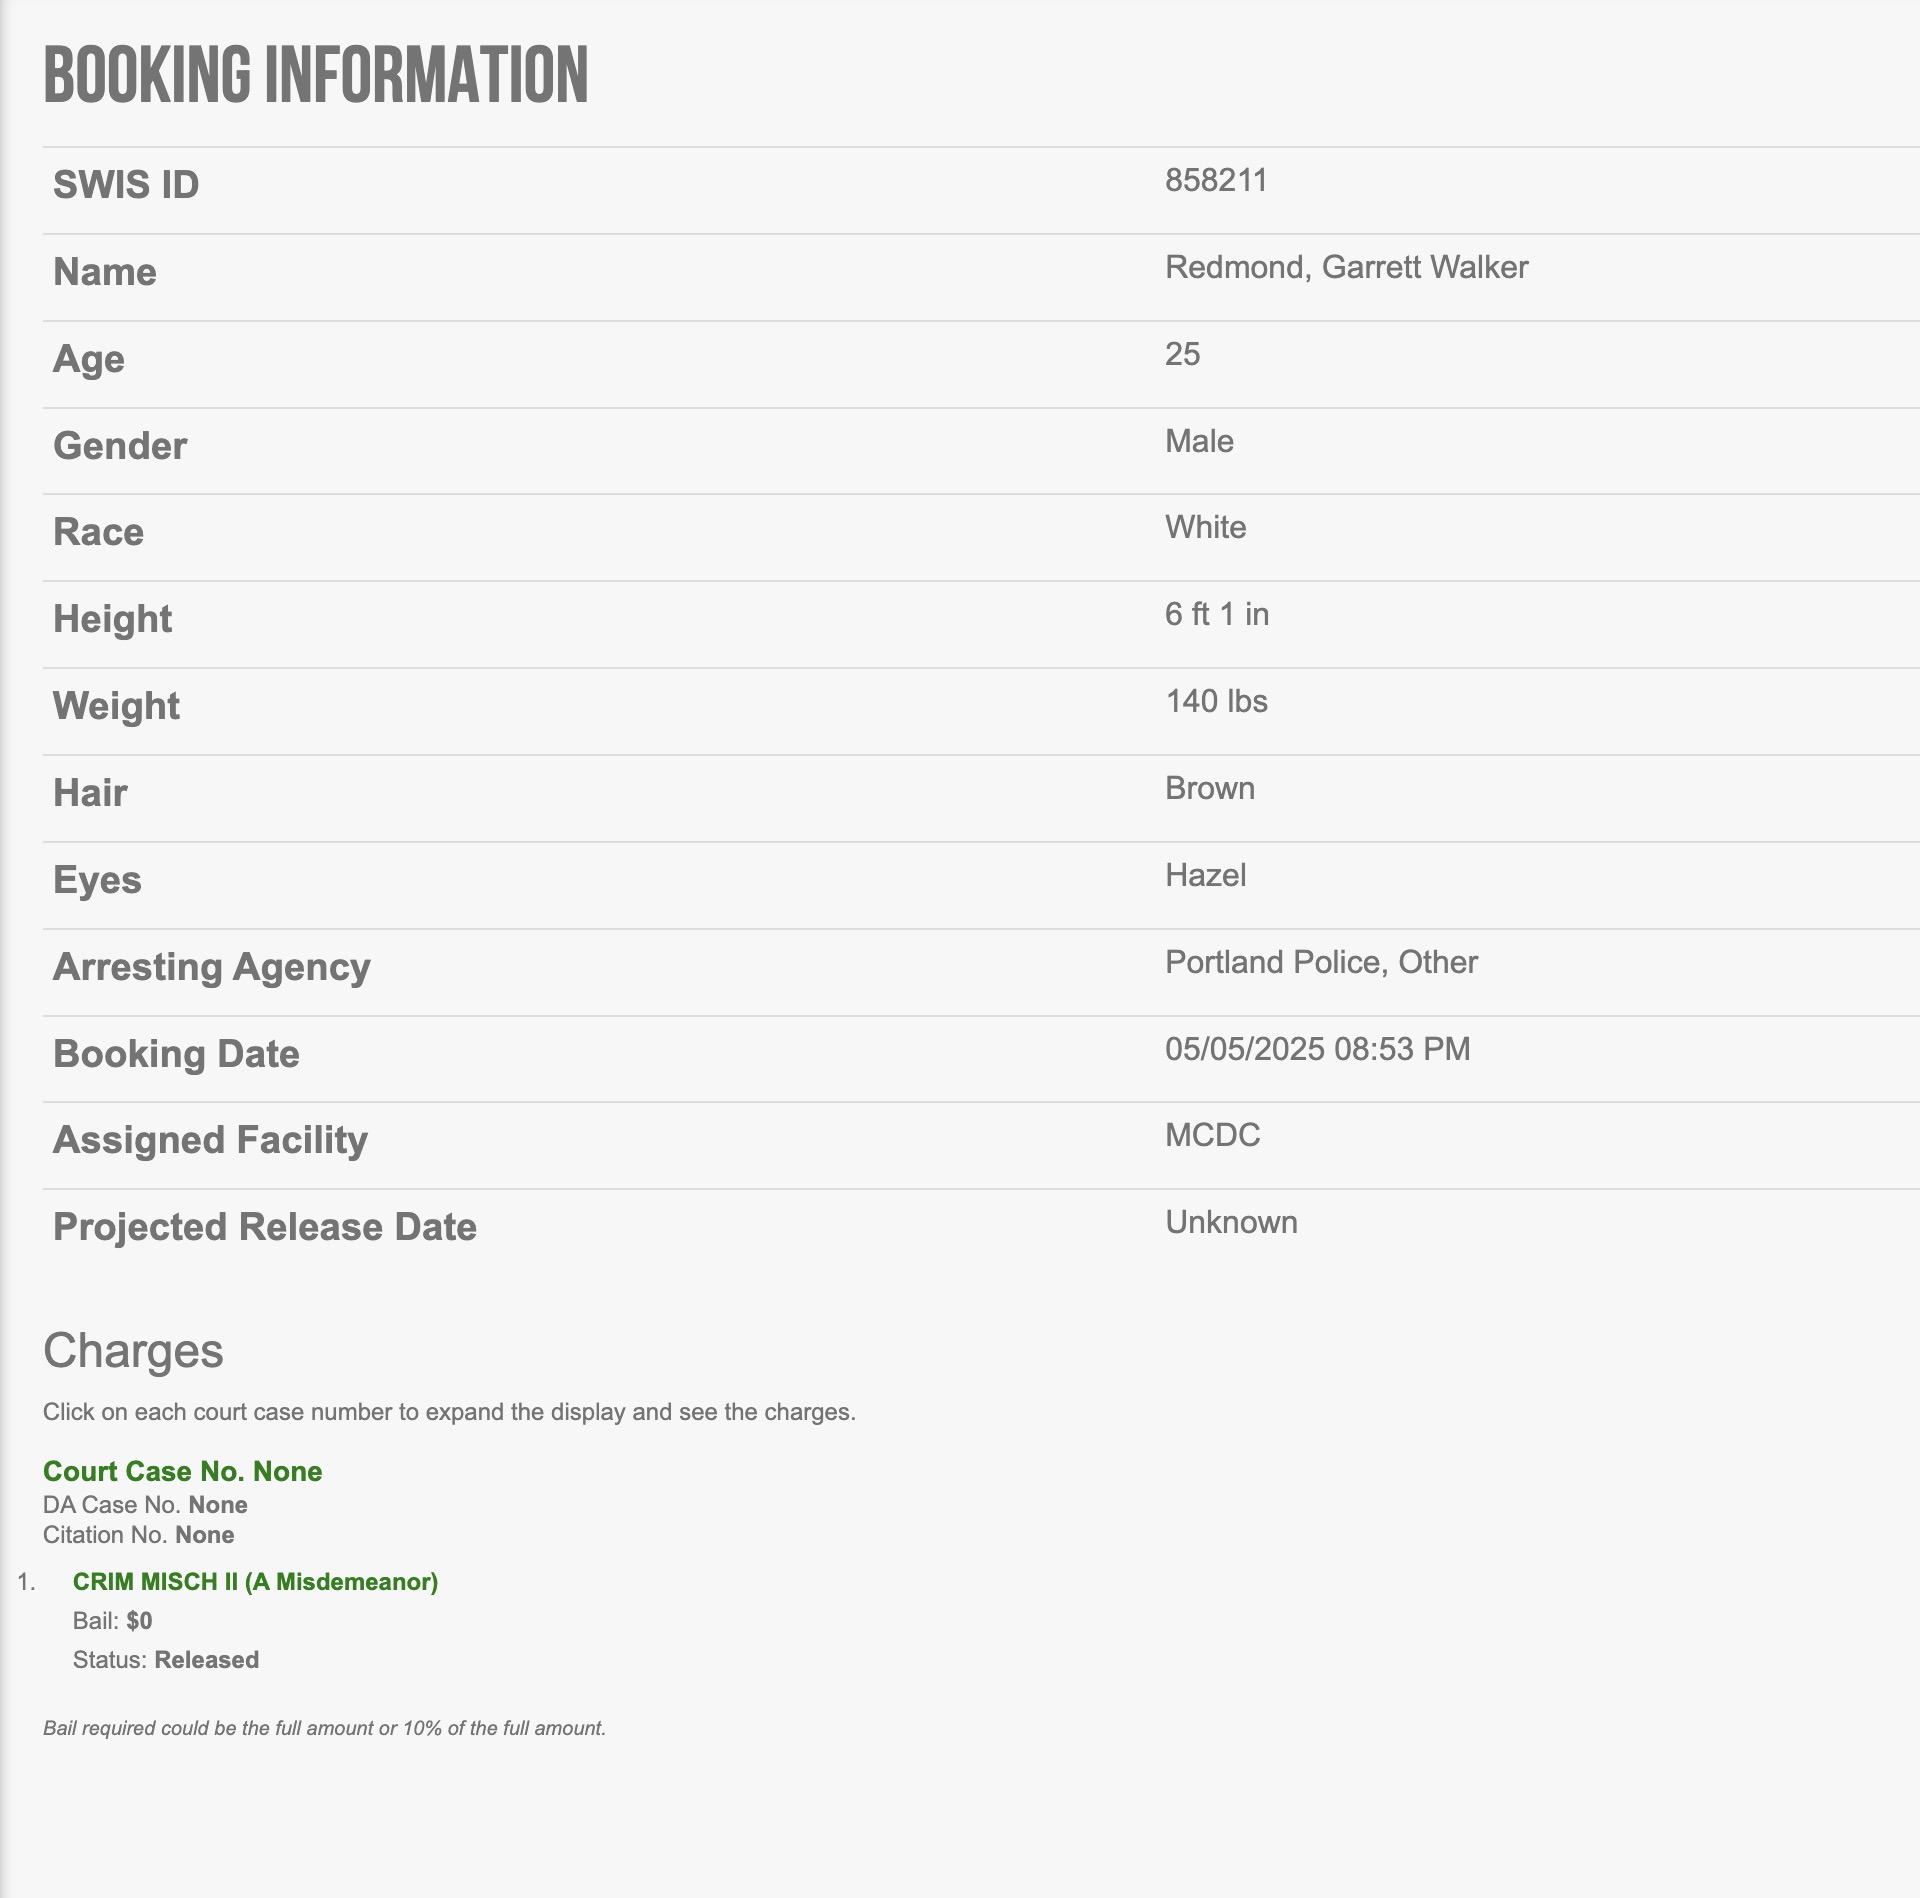Click the Age row label
The height and width of the screenshot is (1898, 1920).
[x=89, y=360]
